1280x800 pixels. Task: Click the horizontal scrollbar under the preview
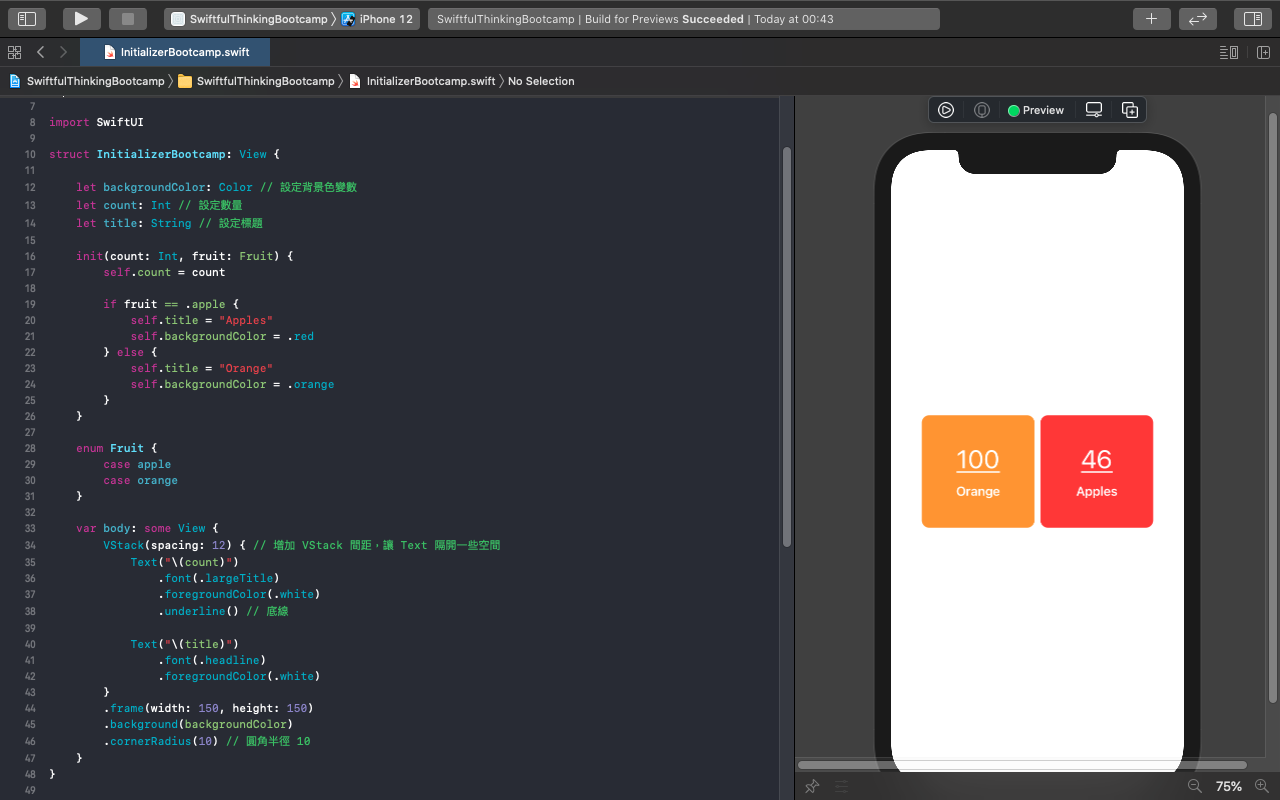coord(1020,765)
